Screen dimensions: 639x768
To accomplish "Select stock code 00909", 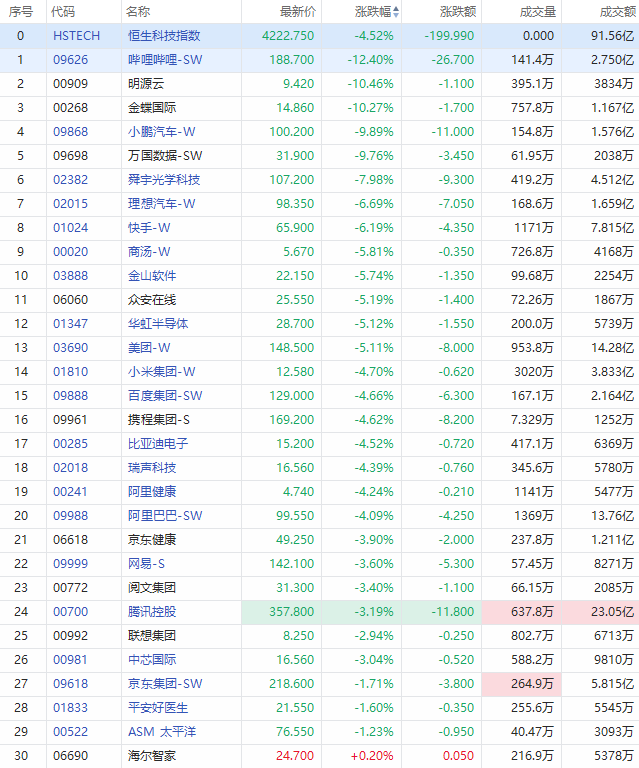I will tap(71, 84).
